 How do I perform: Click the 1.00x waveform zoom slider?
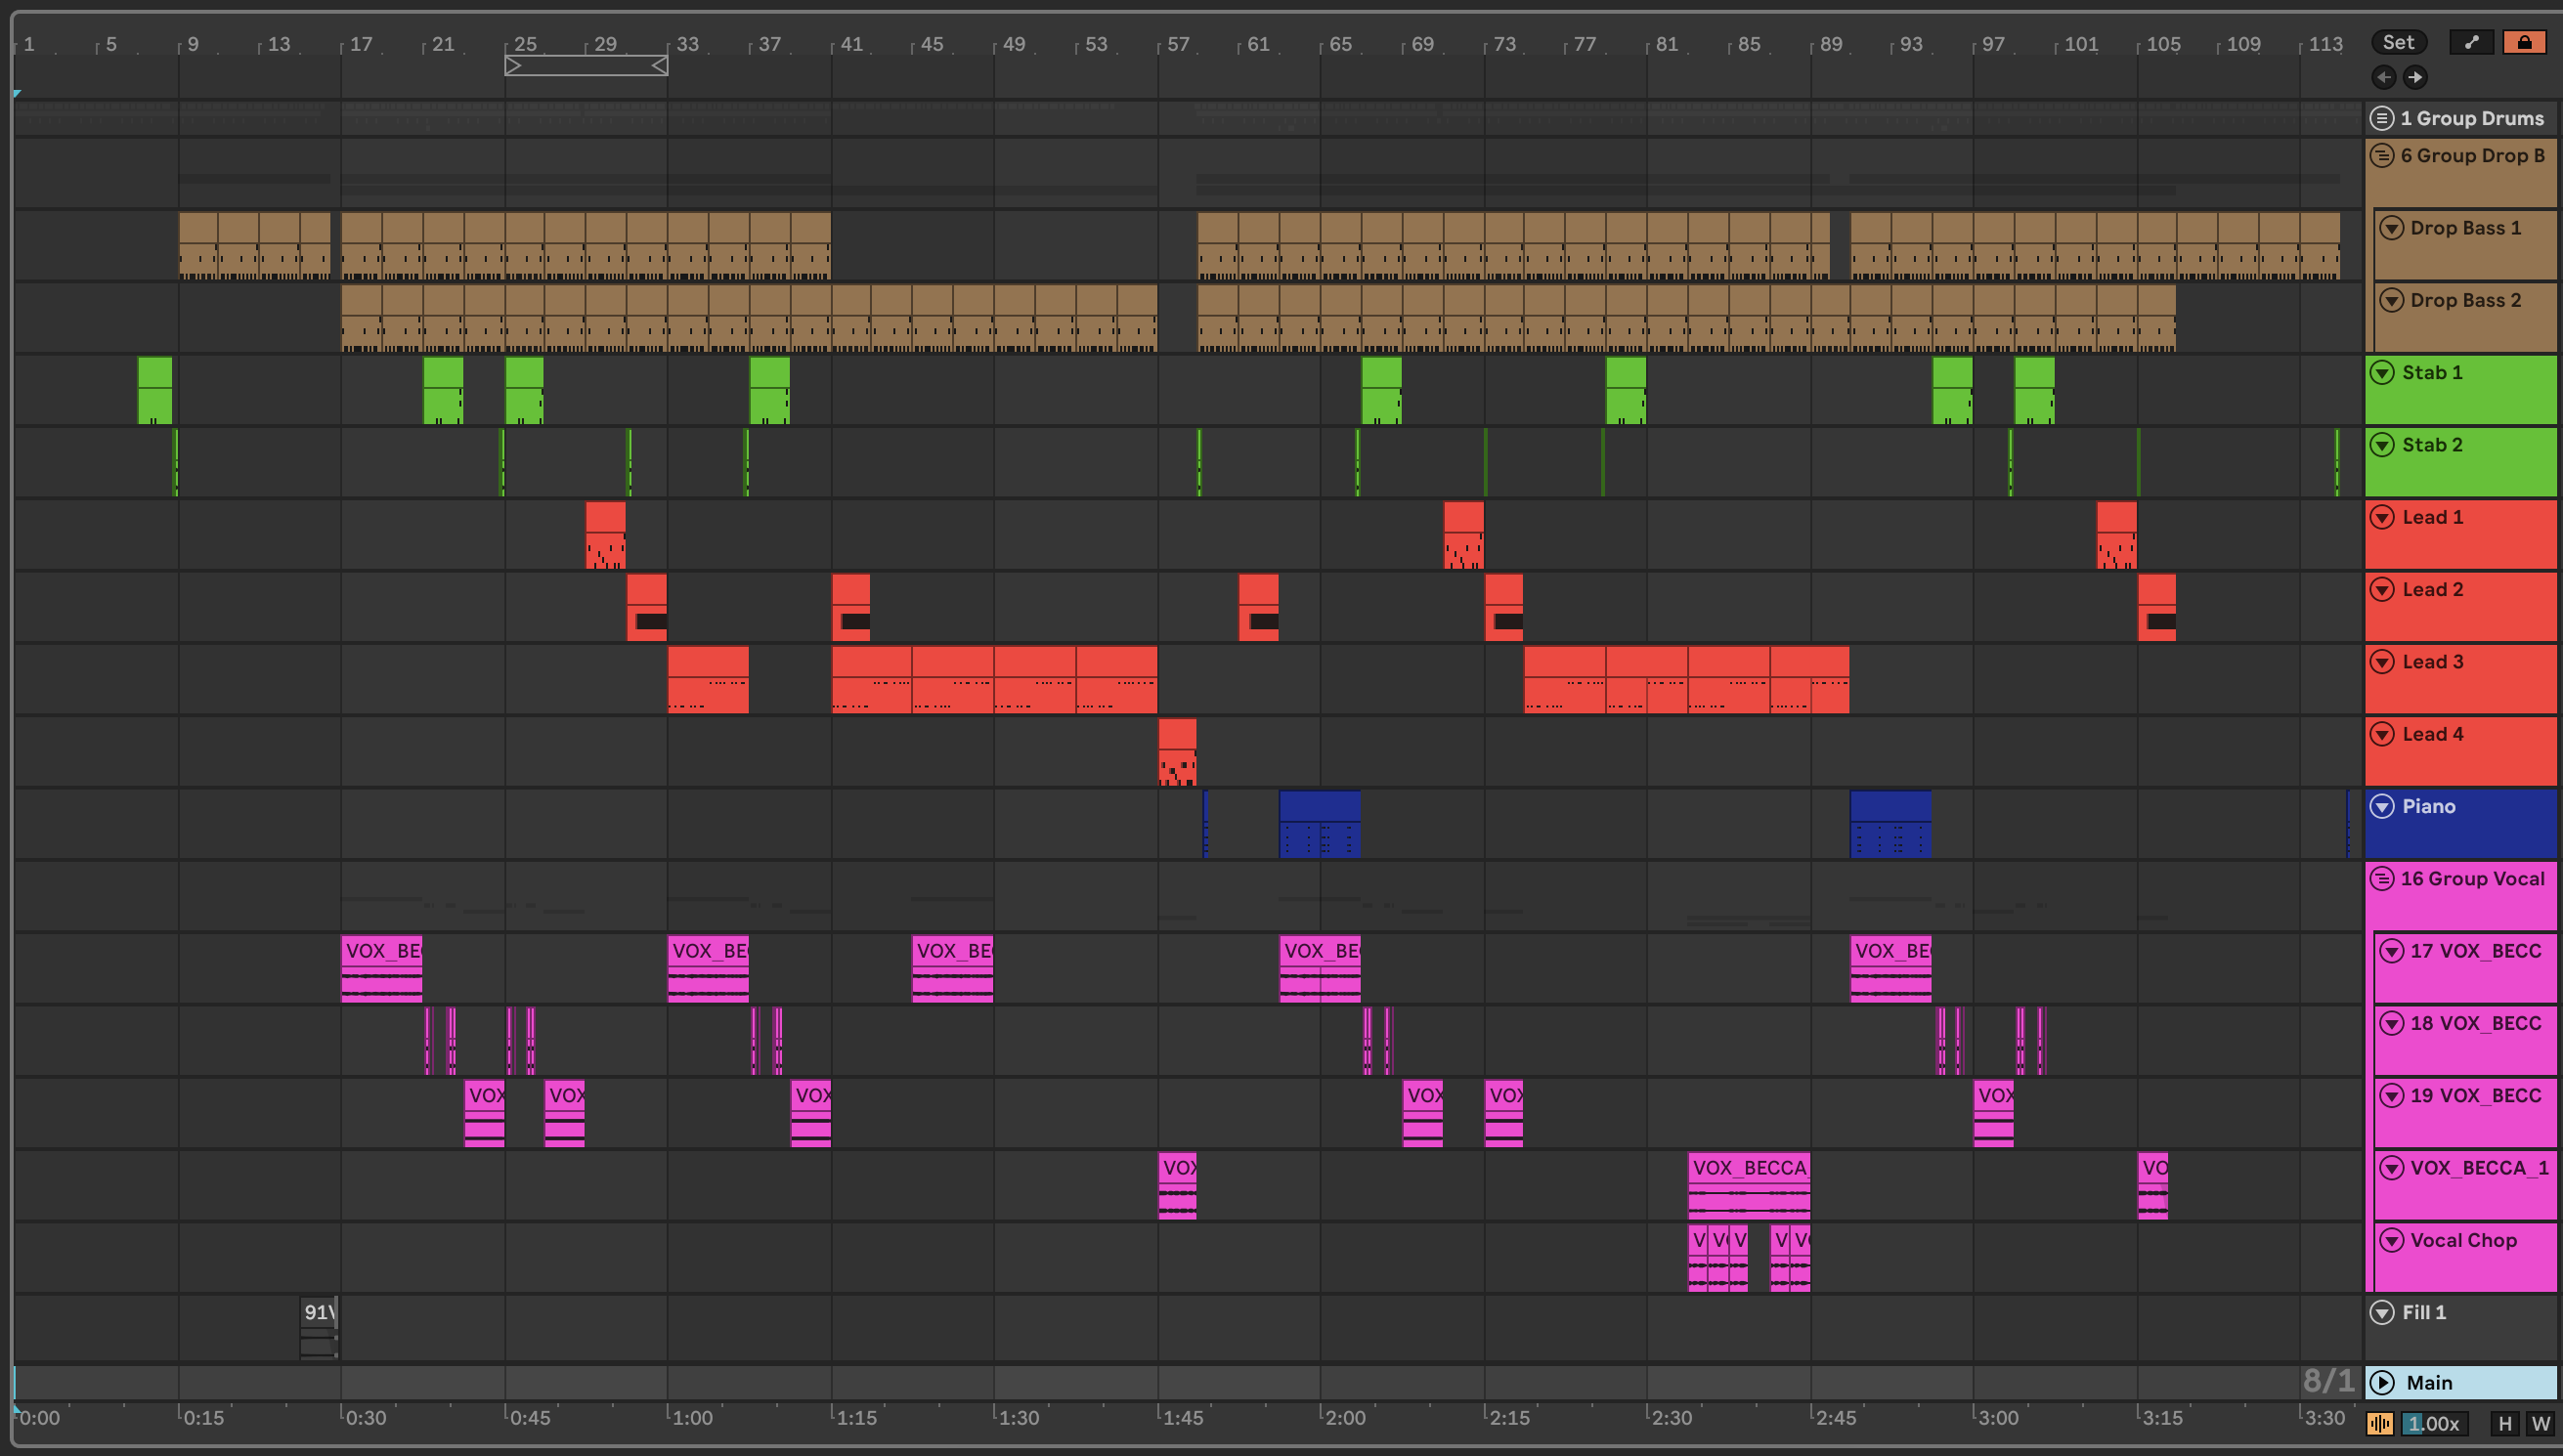click(x=2434, y=1424)
